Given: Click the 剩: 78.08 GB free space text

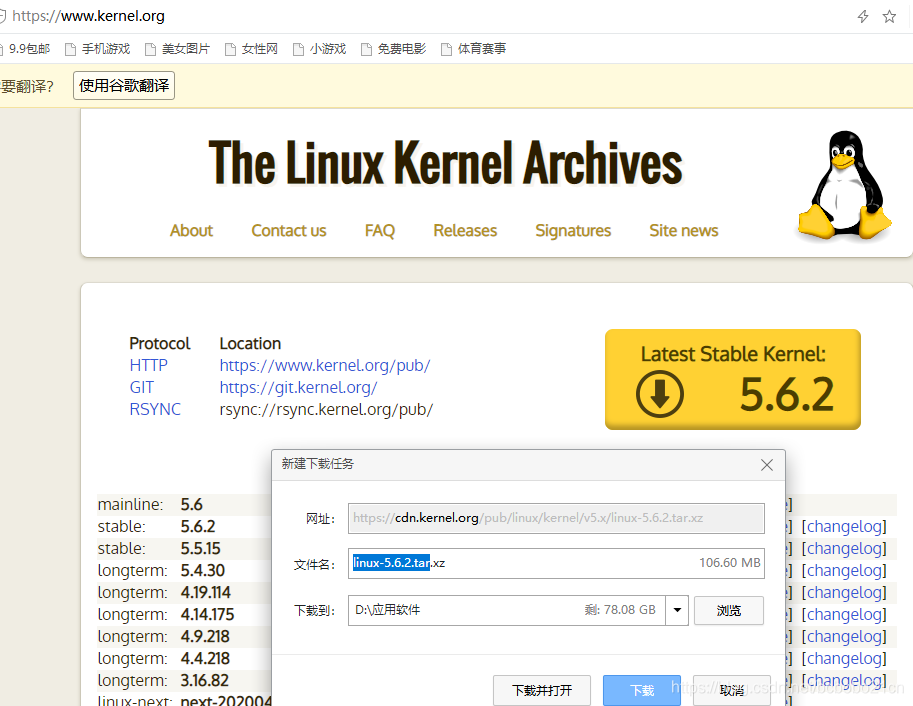Looking at the screenshot, I should coord(620,610).
